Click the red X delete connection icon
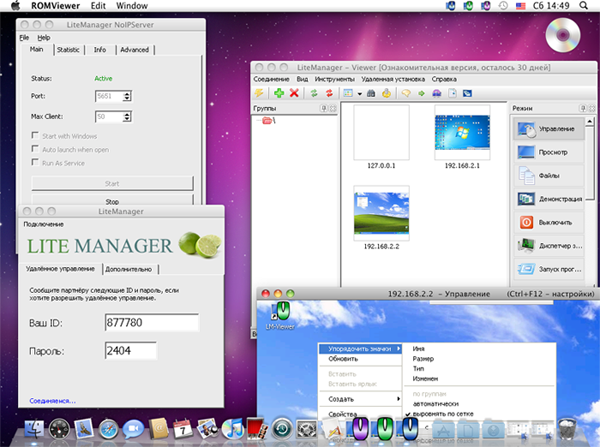This screenshot has width=600, height=447. 294,93
